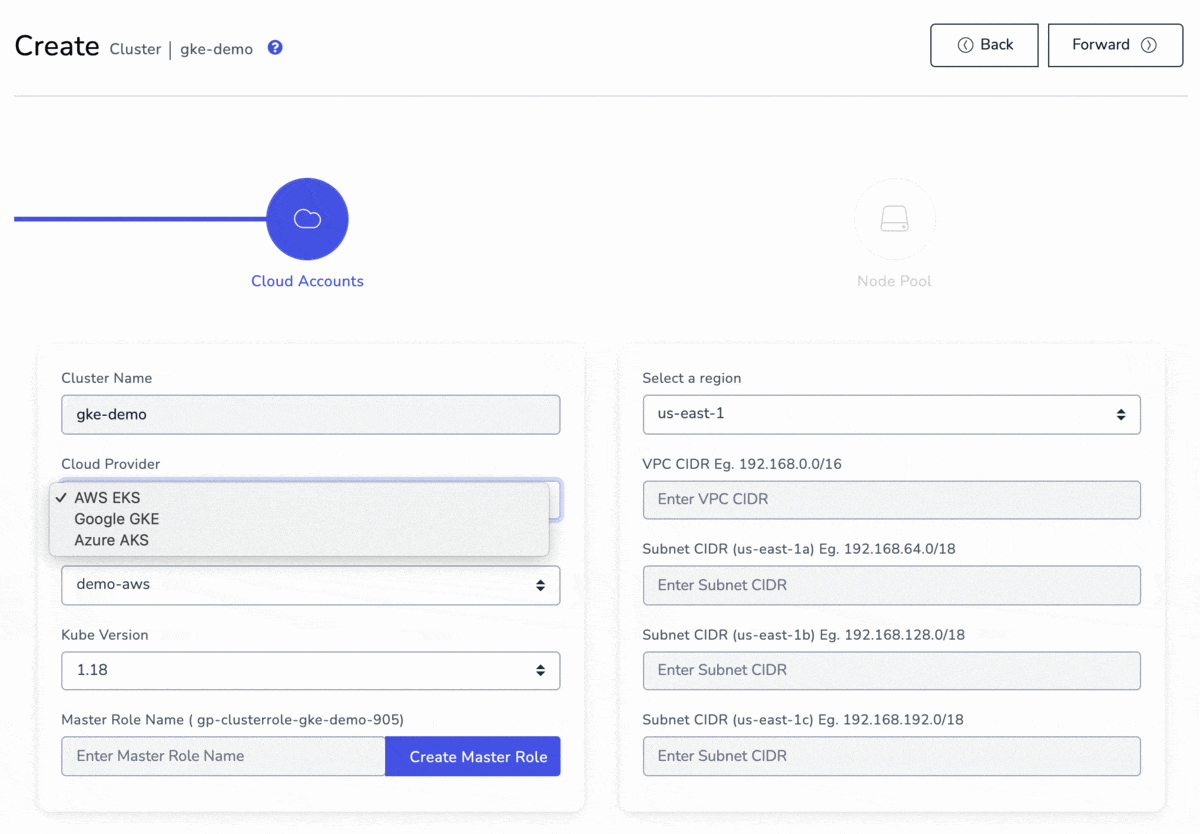
Task: Click the help question mark icon
Action: (275, 47)
